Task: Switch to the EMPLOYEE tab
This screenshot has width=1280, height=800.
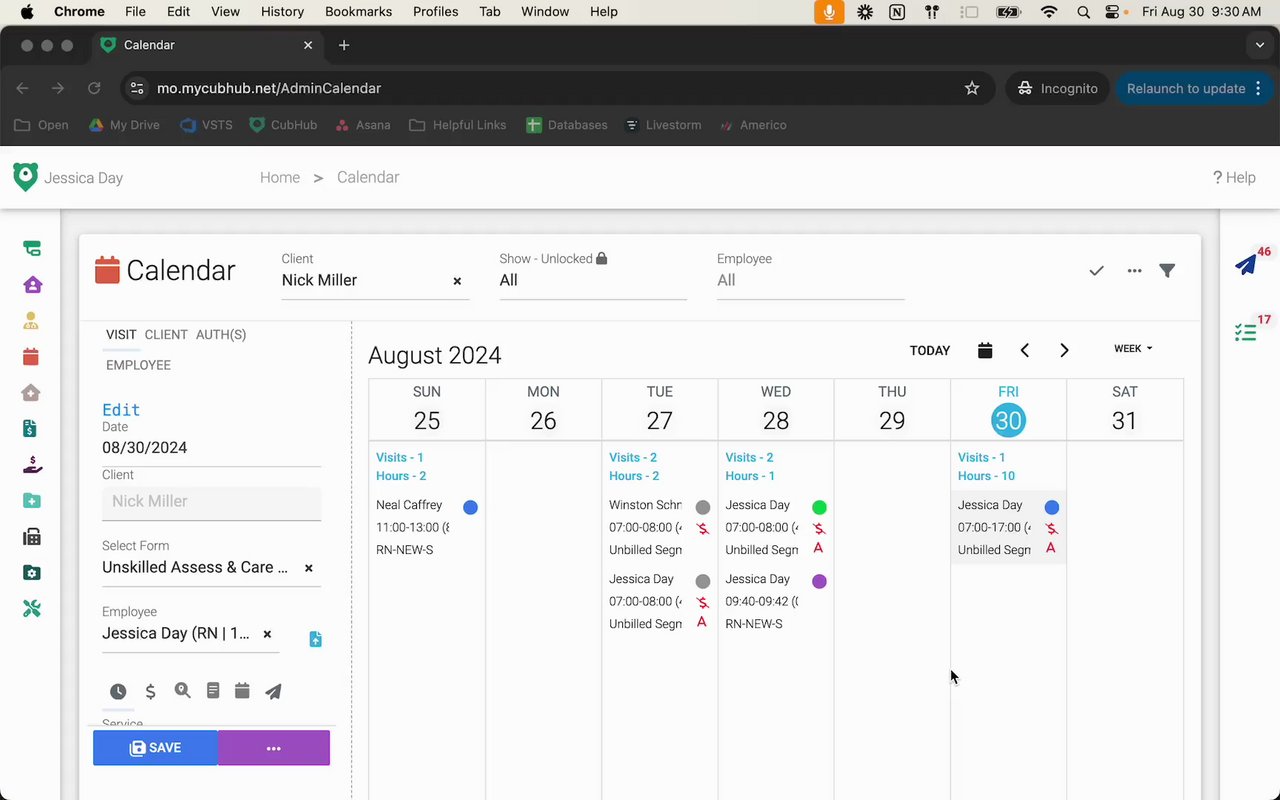Action: click(138, 365)
